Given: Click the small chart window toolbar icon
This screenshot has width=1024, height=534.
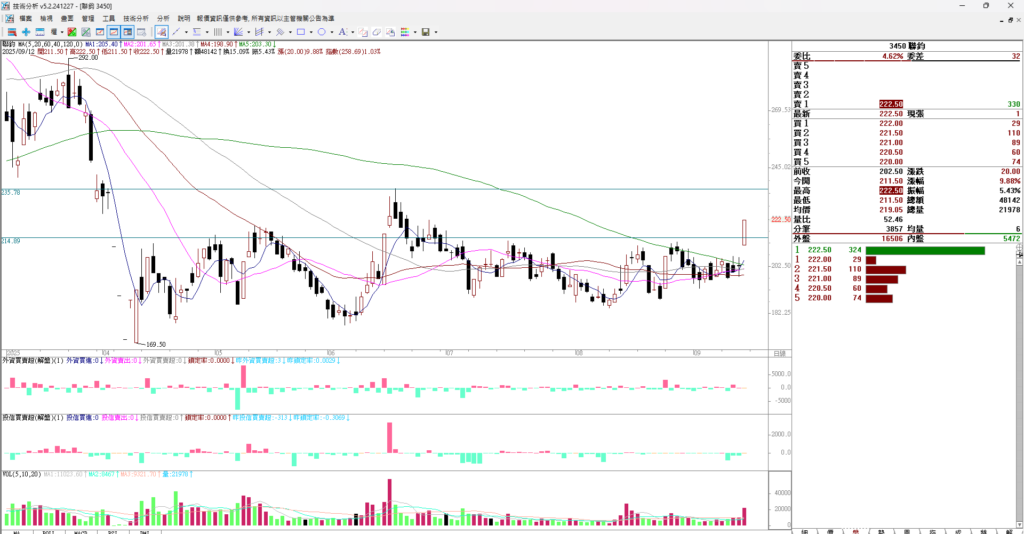Looking at the screenshot, I should pos(100,31).
